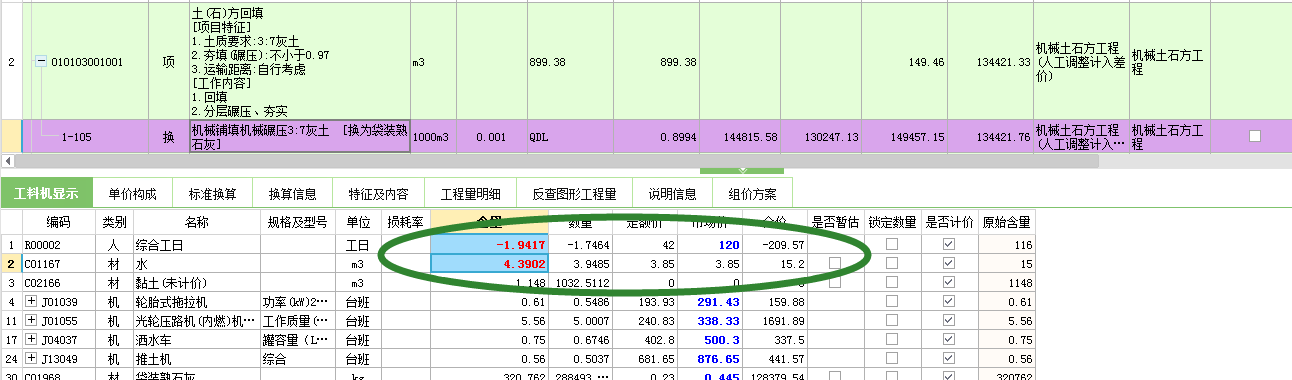The width and height of the screenshot is (1292, 380).
Task: Toggle 锁定数量 for 光轮压路机 row
Action: click(892, 320)
